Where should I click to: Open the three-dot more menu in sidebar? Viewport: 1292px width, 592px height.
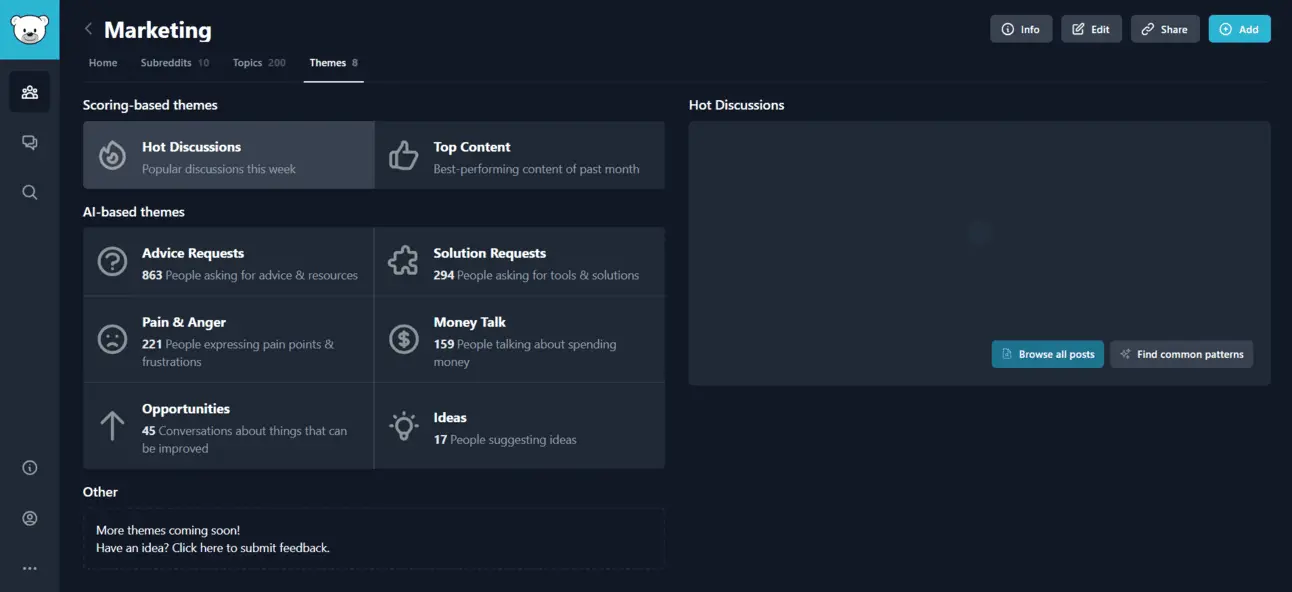(x=29, y=568)
